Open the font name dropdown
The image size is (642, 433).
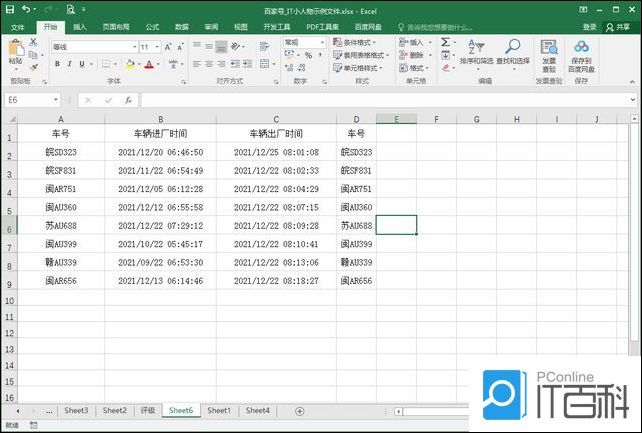(x=134, y=47)
